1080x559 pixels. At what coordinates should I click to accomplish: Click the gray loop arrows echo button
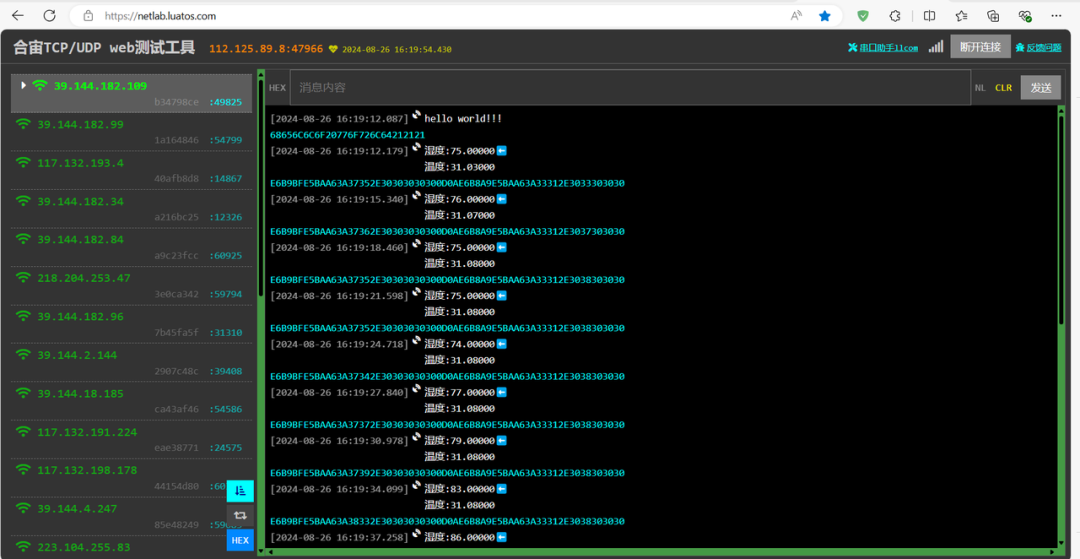(x=240, y=515)
